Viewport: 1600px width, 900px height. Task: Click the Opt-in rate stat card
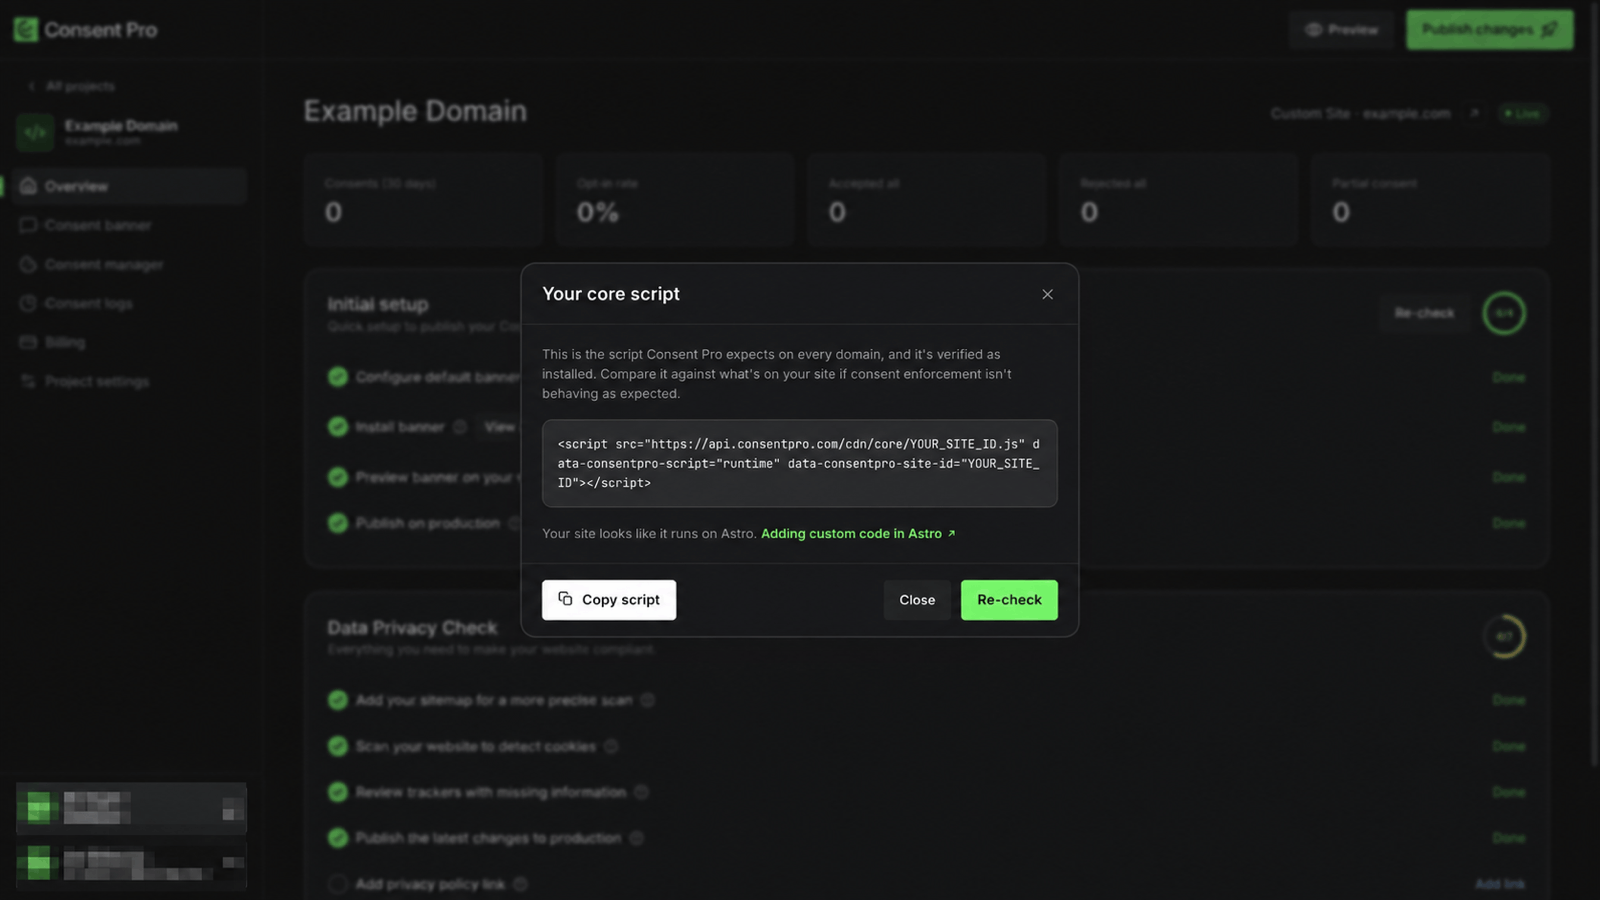pyautogui.click(x=675, y=200)
